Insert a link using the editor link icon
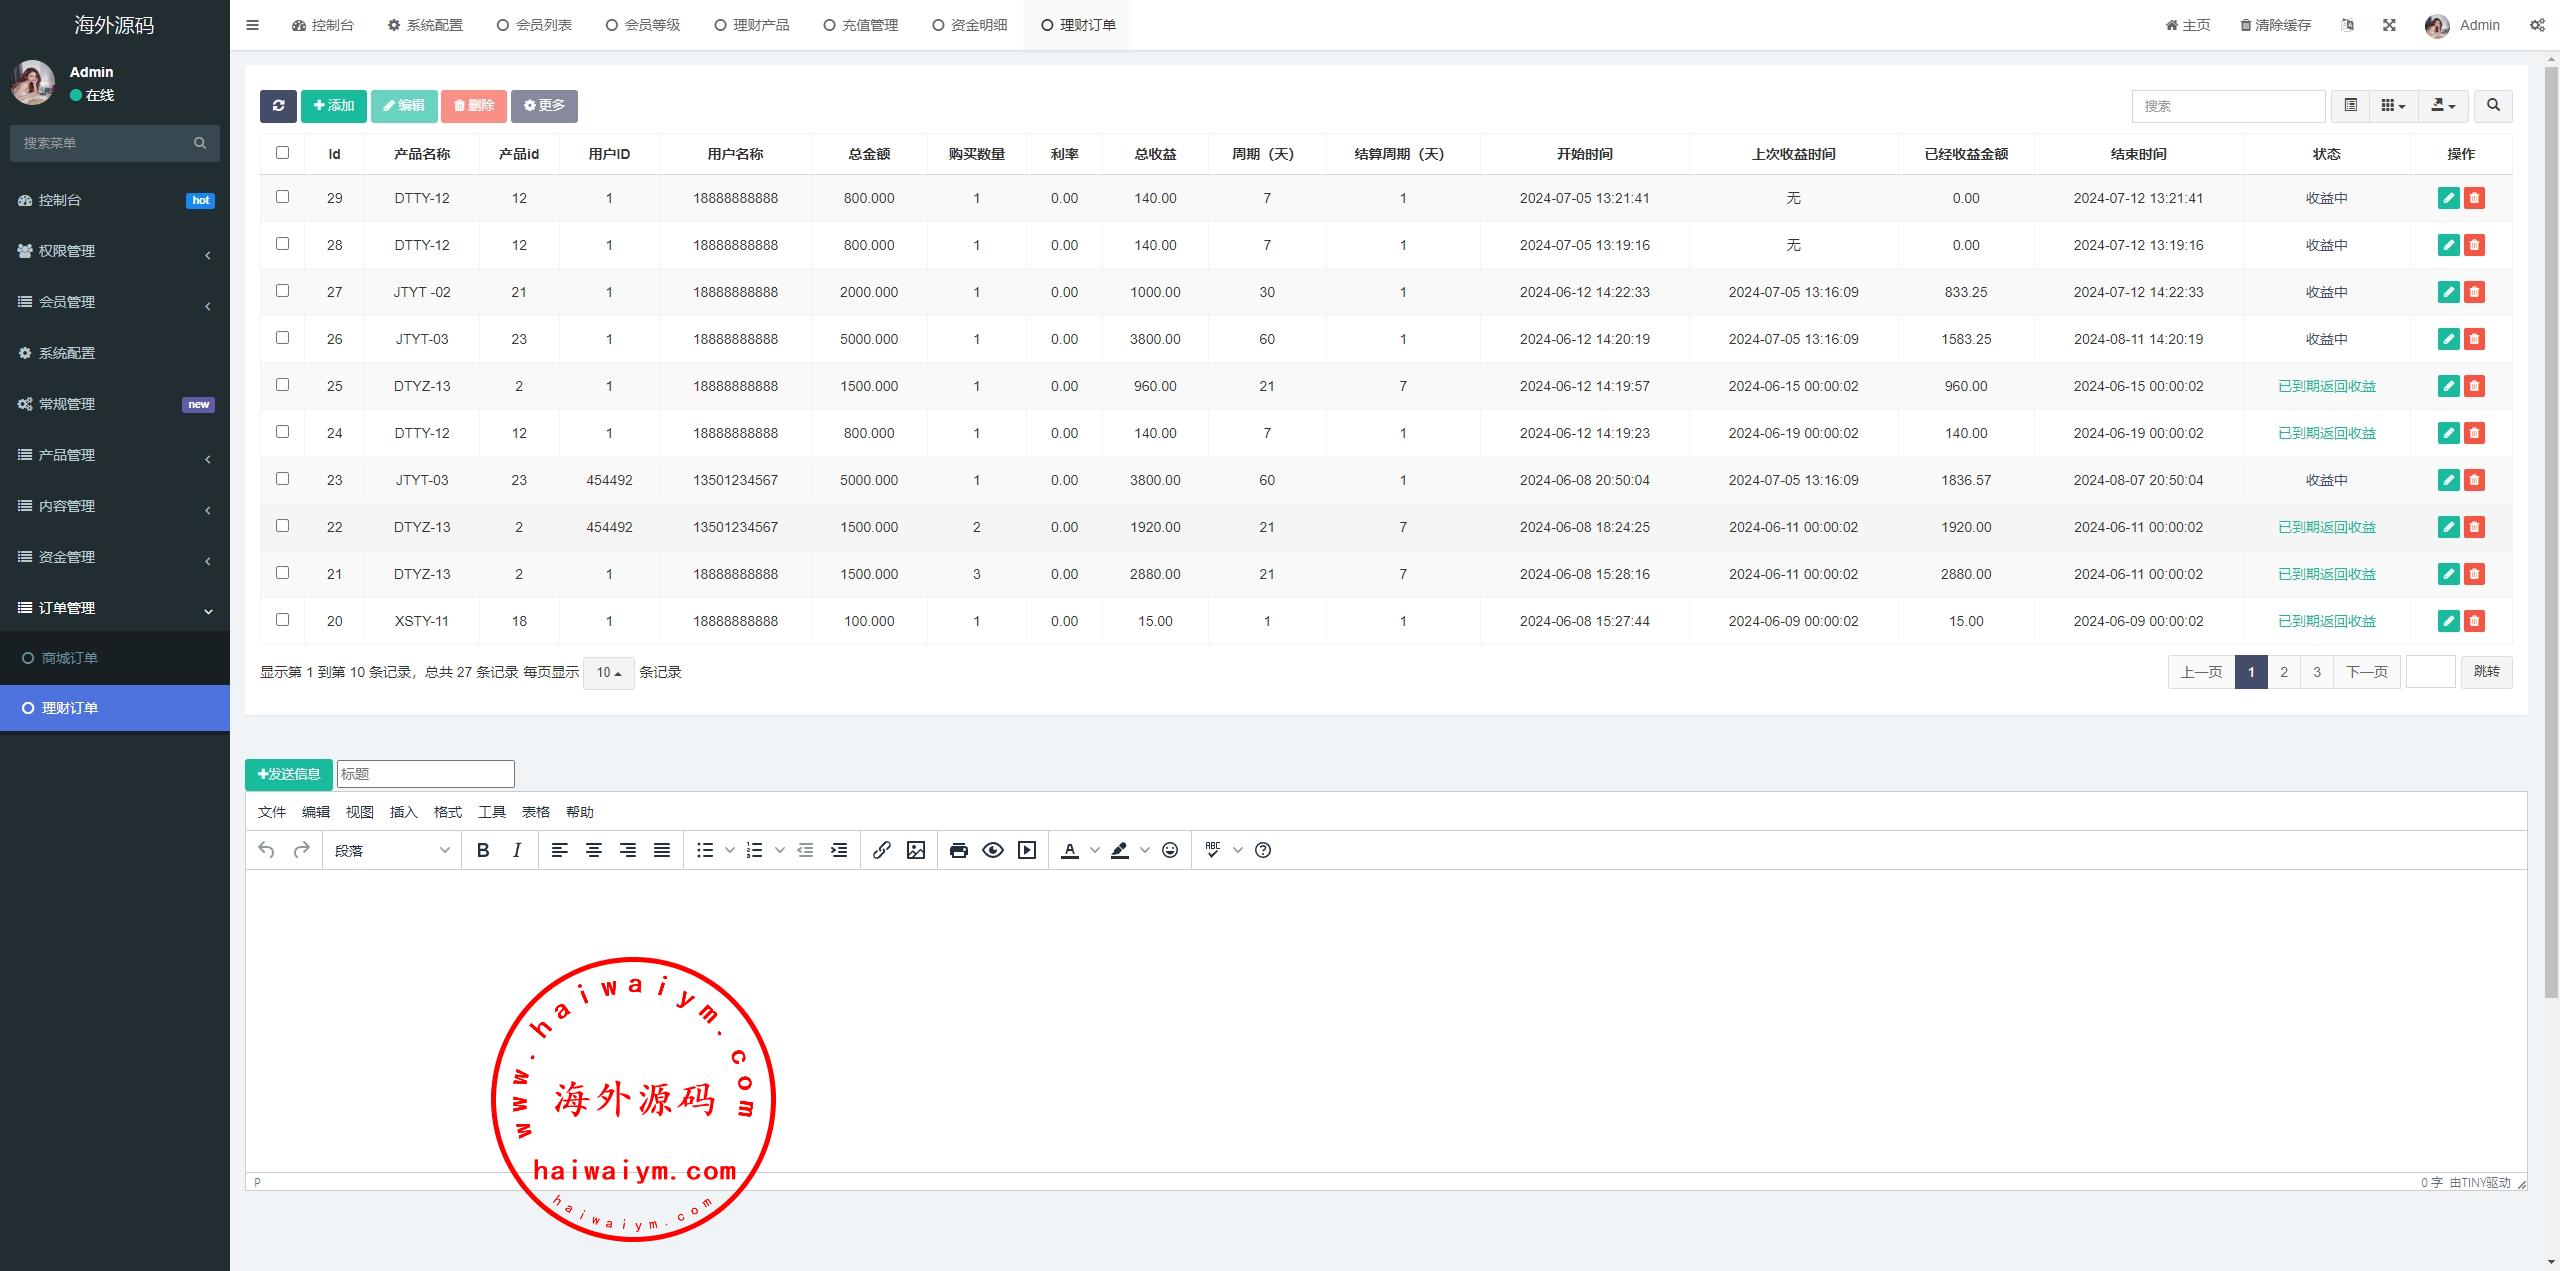This screenshot has height=1271, width=2560. (x=881, y=850)
